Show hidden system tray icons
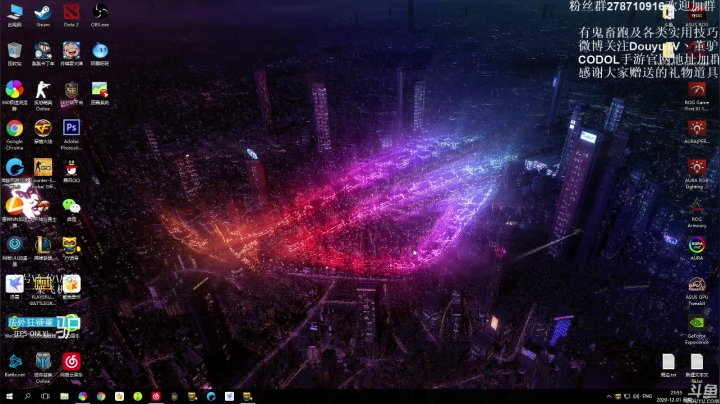The height and width of the screenshot is (404, 720). (x=609, y=396)
